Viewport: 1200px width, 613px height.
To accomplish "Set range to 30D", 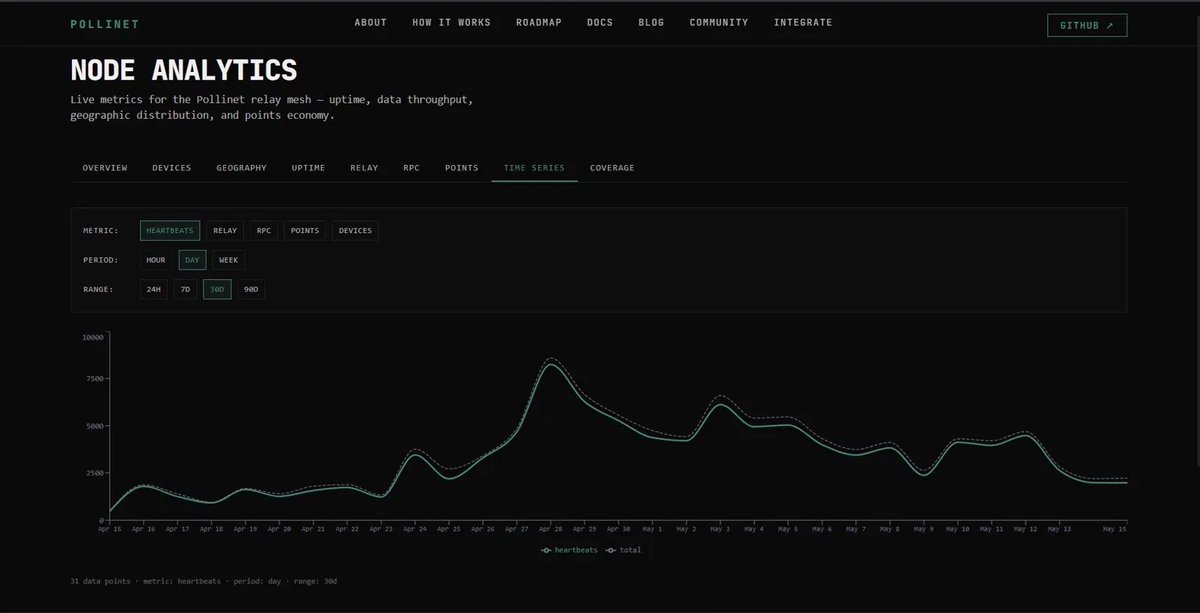I will click(x=217, y=289).
